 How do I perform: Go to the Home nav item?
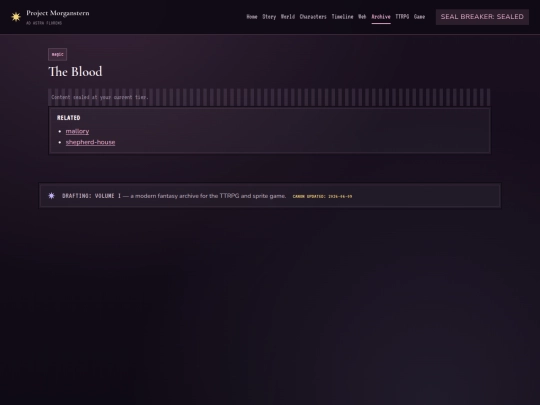(252, 17)
